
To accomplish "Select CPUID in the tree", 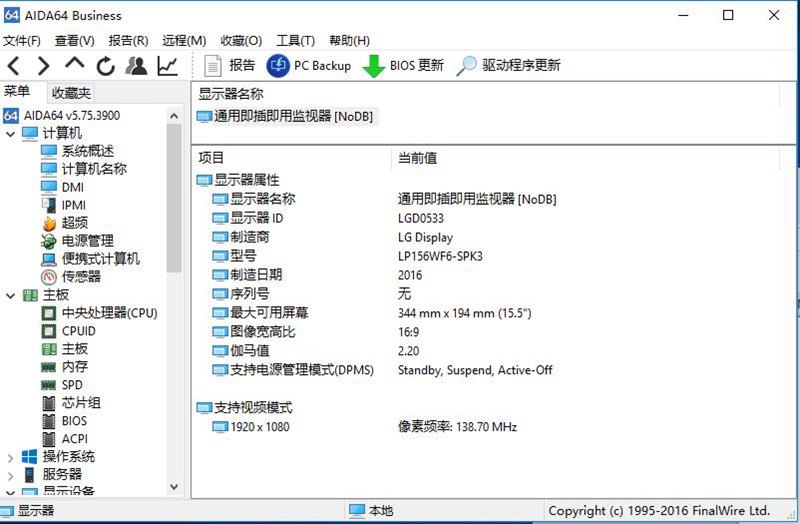I will pyautogui.click(x=68, y=331).
